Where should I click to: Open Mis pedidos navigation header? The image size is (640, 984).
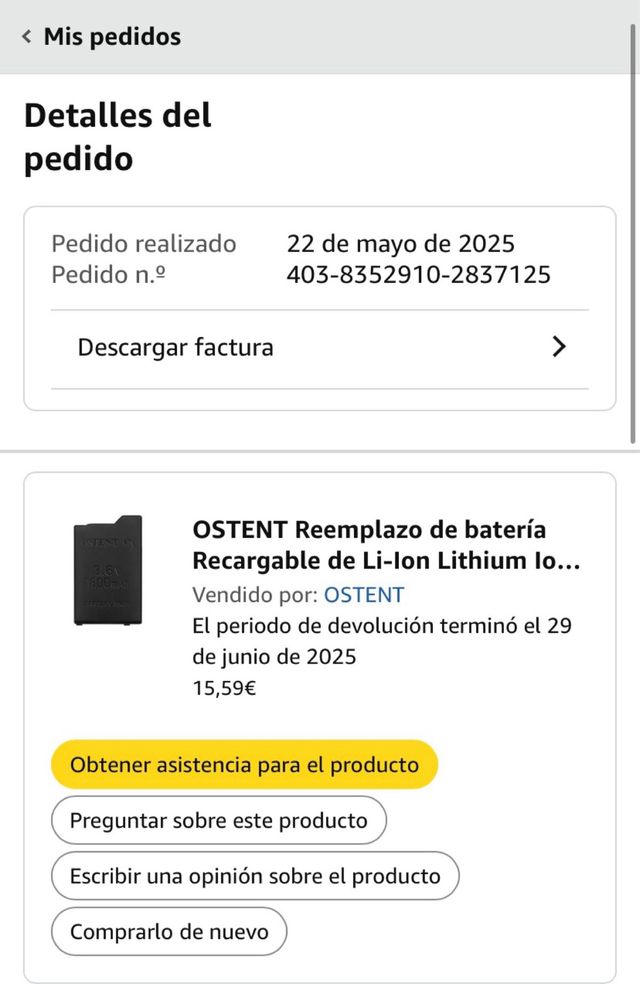click(x=111, y=37)
